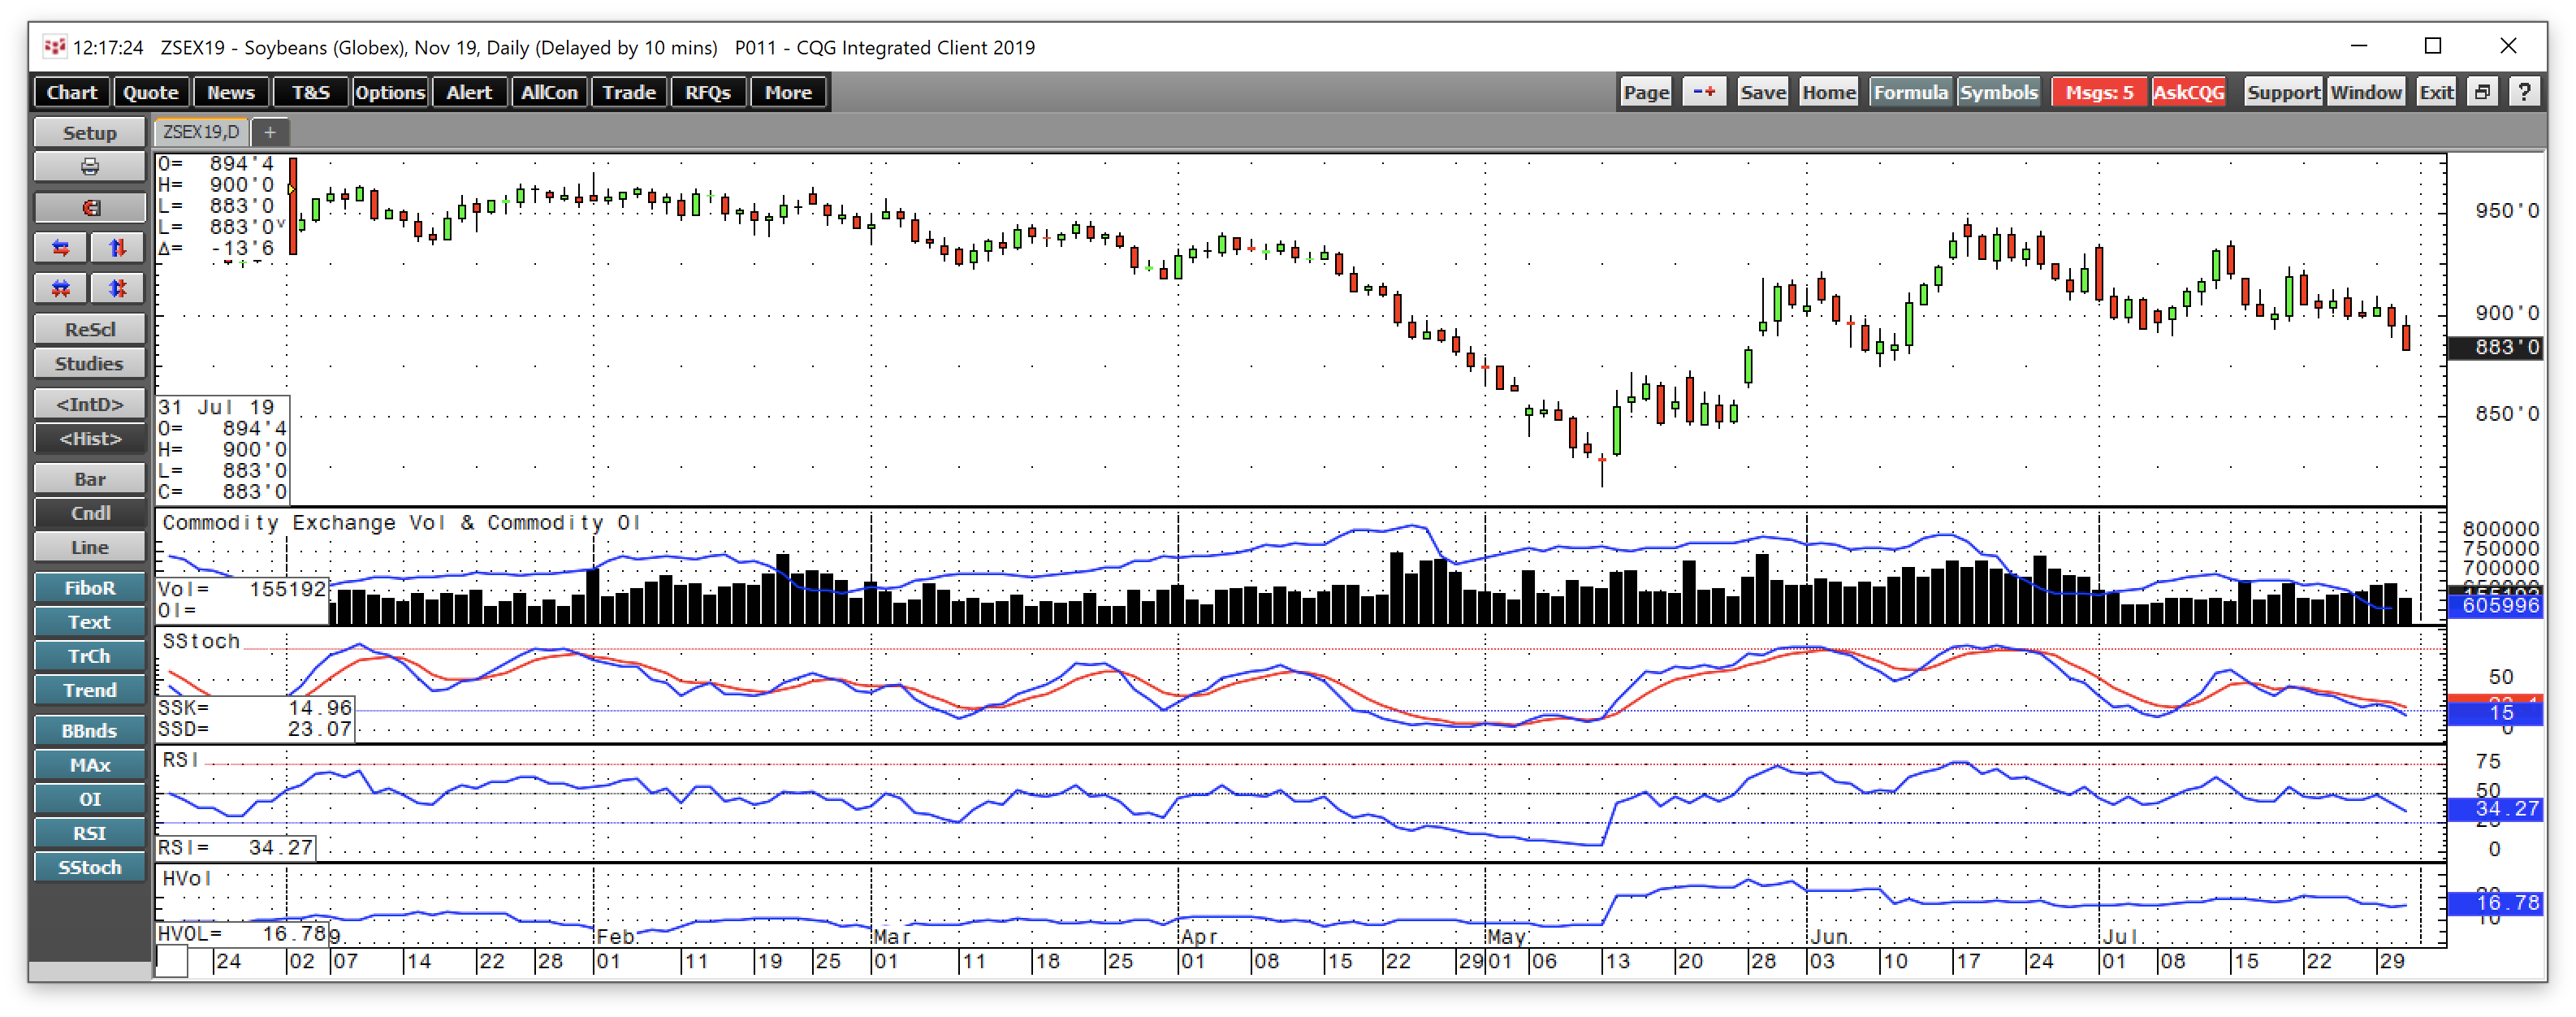
Task: Click the vertical blue-red arrows scroll button
Action: (118, 248)
